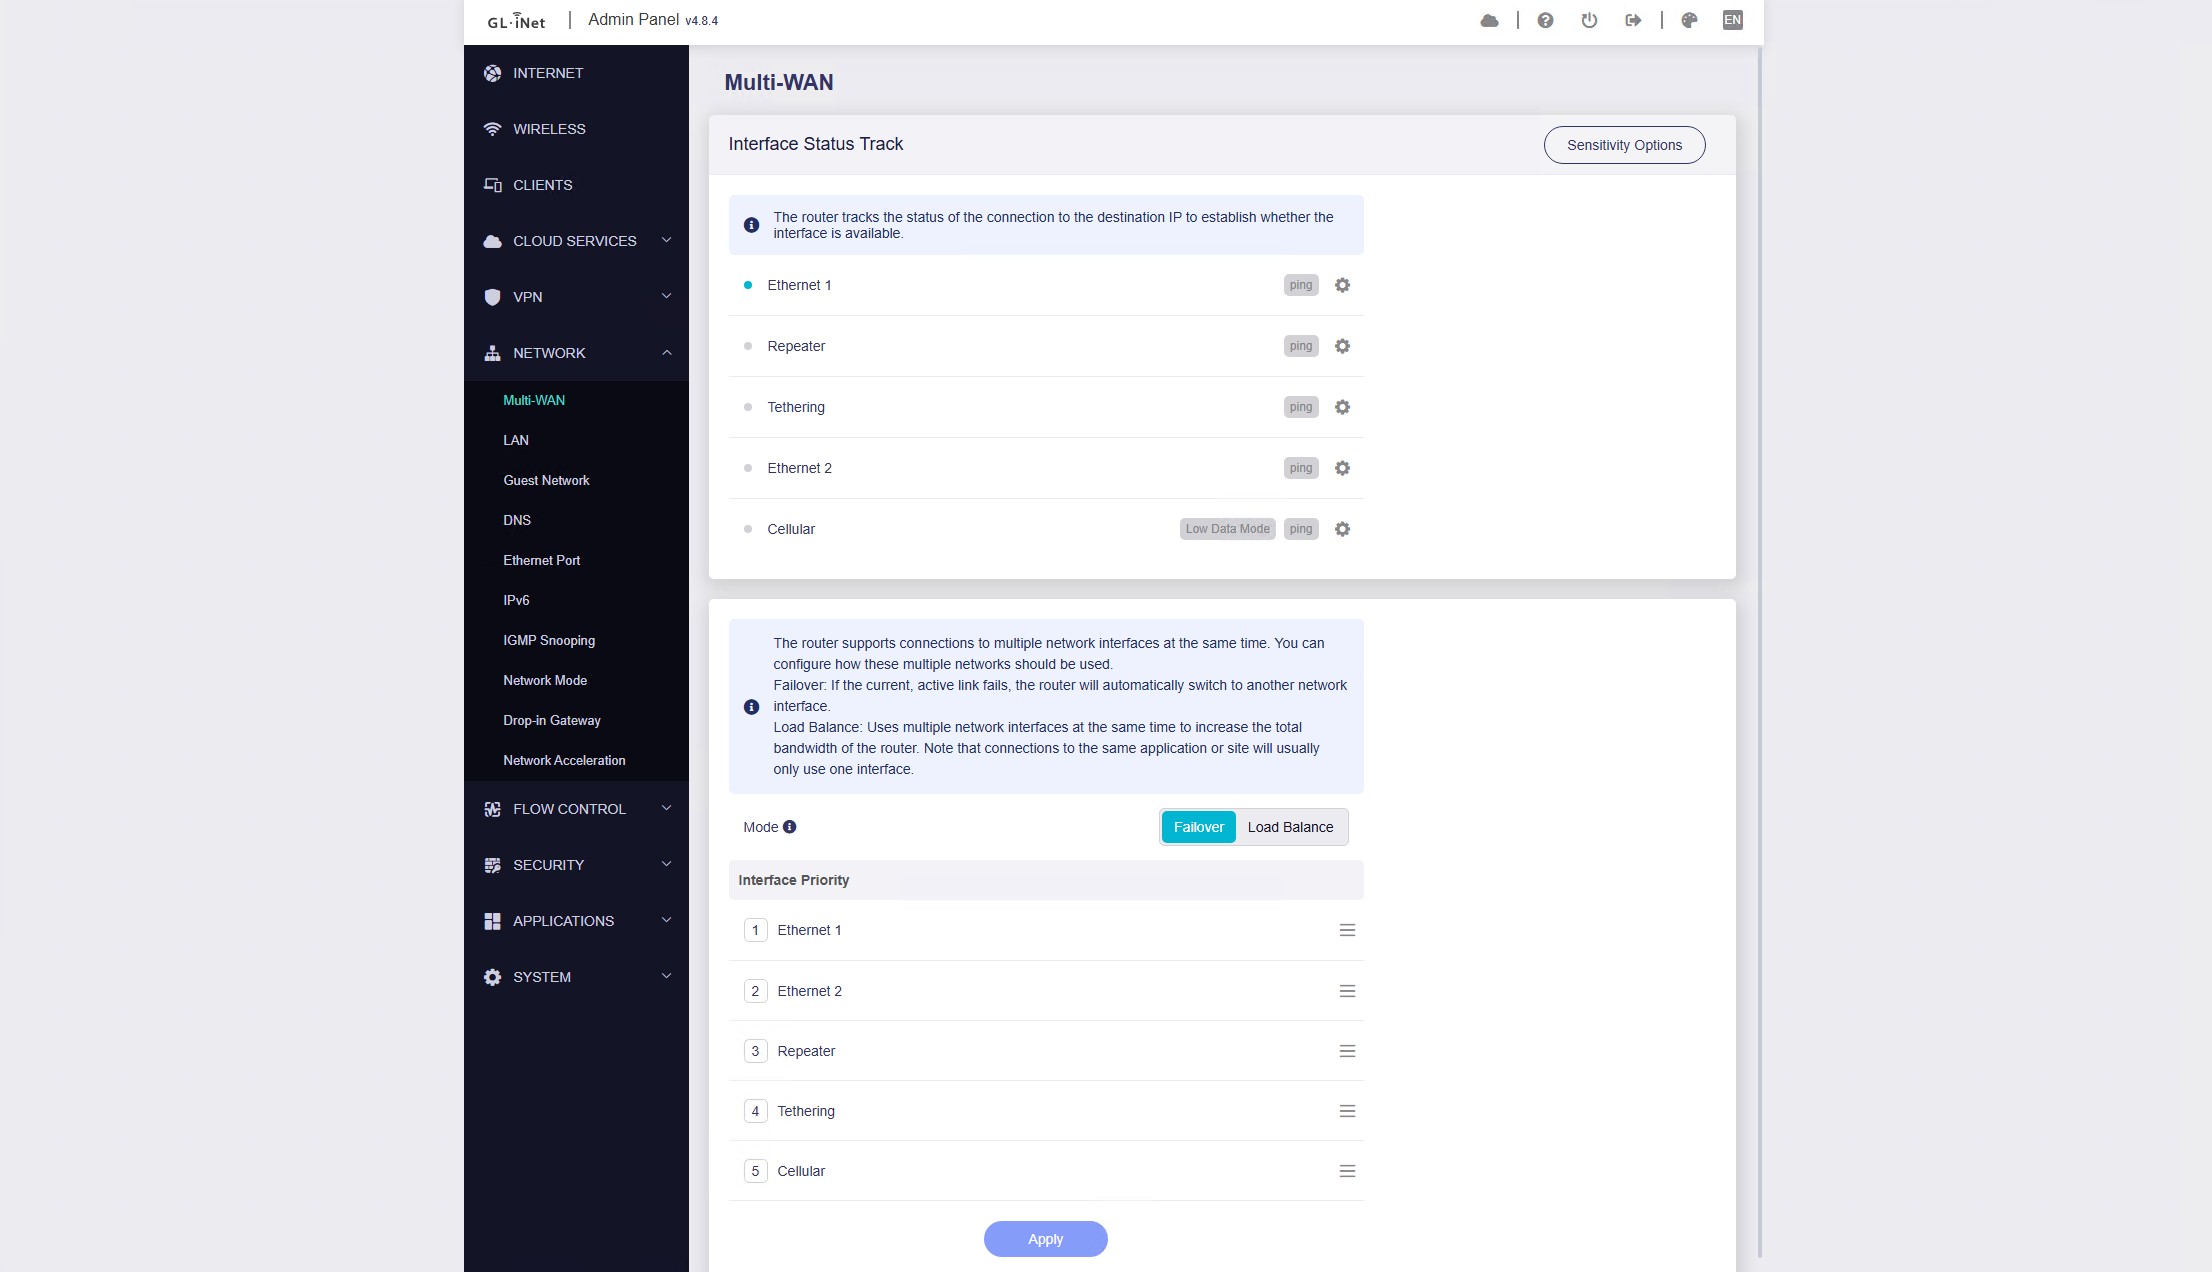Click the logout icon in header
2212x1272 pixels.
tap(1633, 20)
